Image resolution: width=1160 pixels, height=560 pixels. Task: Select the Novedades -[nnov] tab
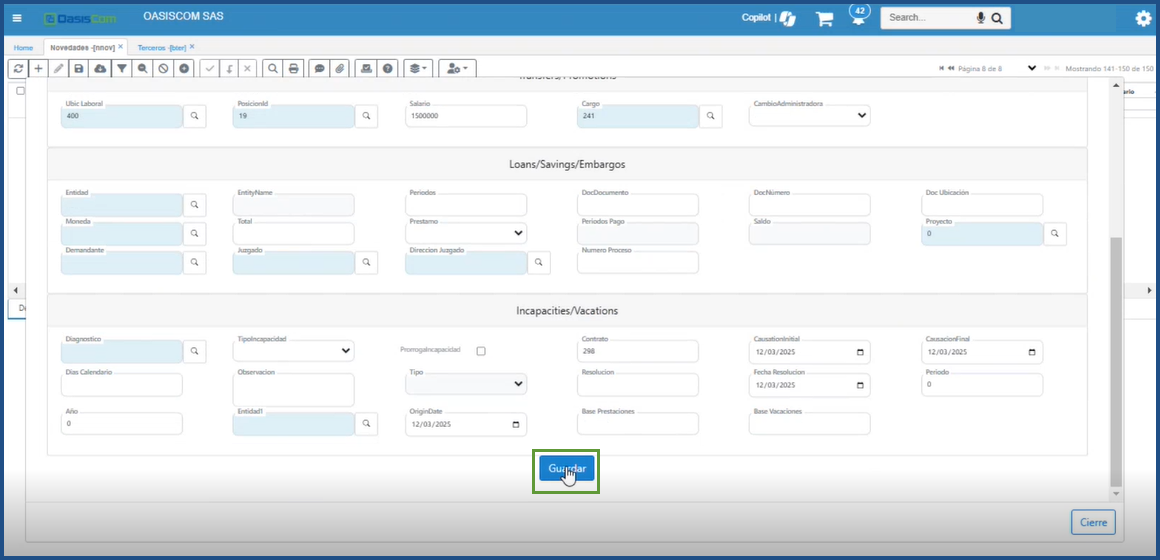(x=82, y=47)
